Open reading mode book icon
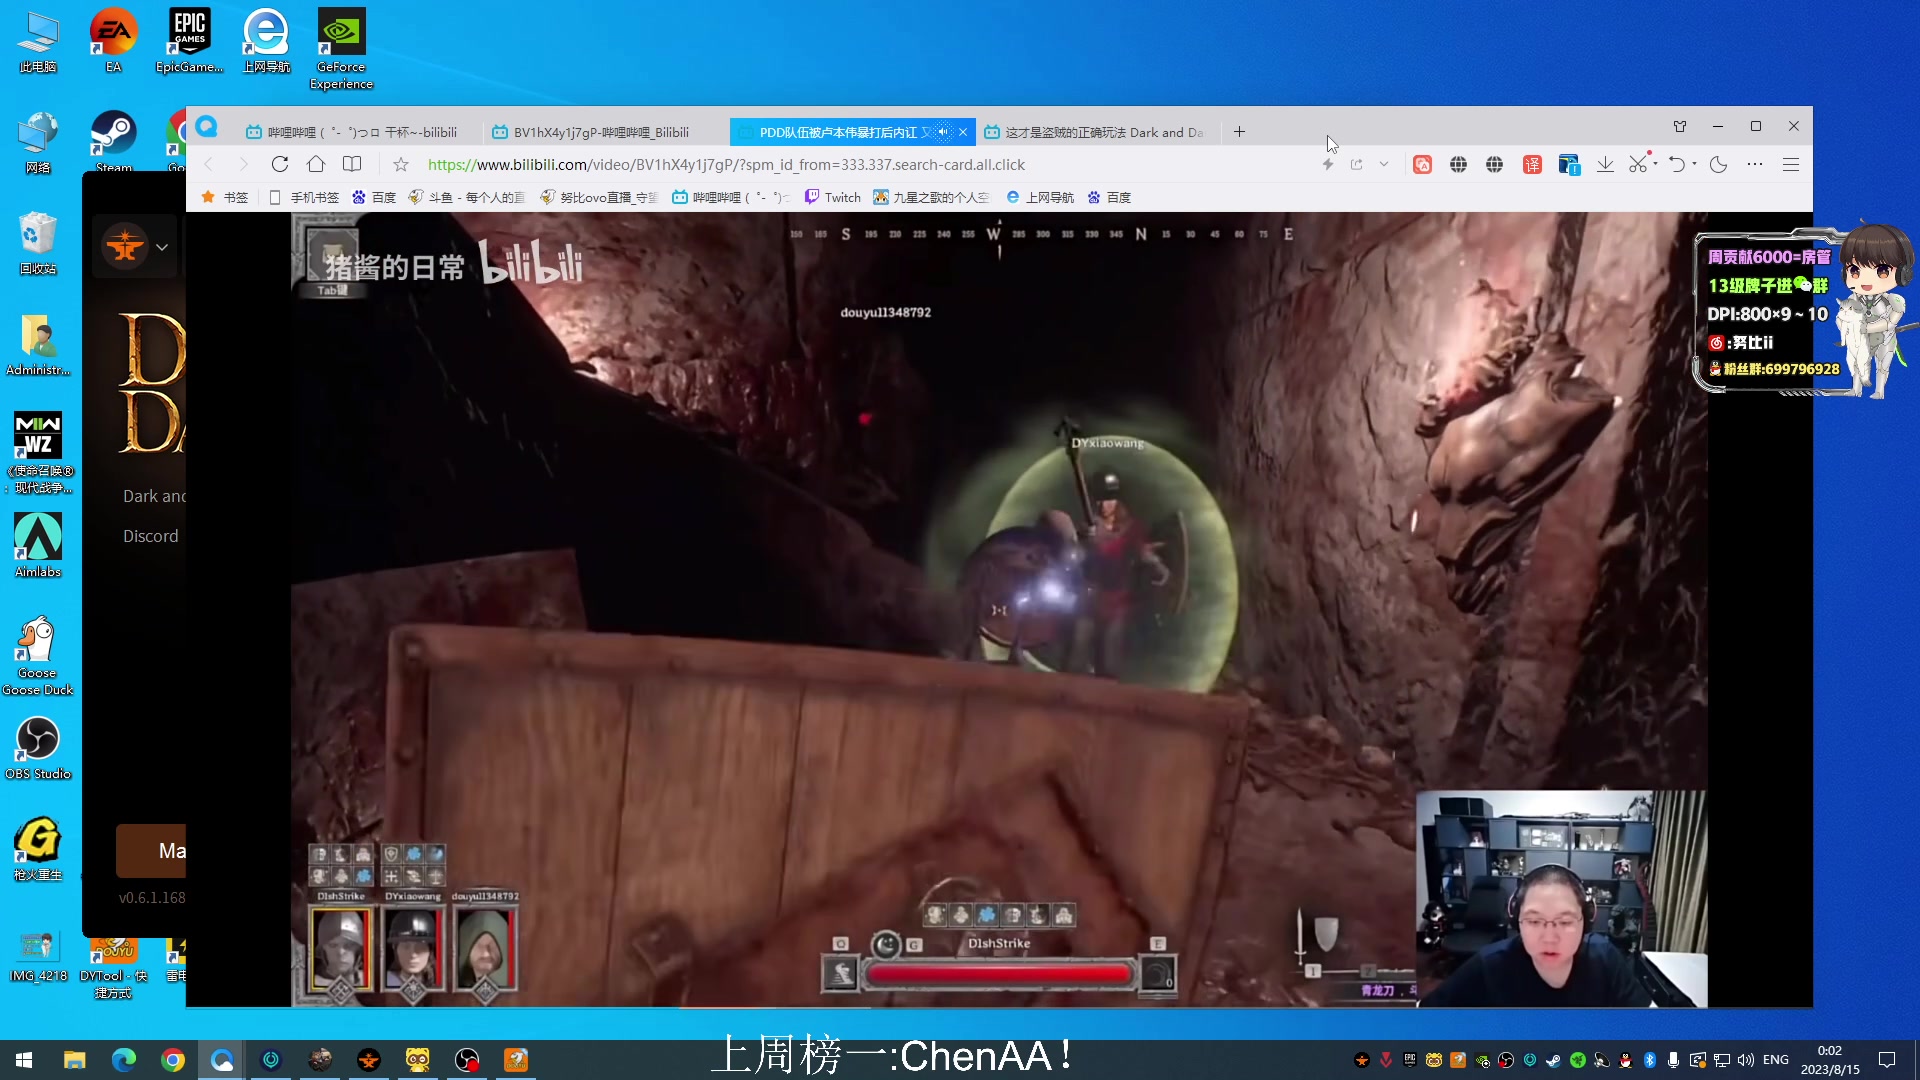Image resolution: width=1920 pixels, height=1080 pixels. pyautogui.click(x=352, y=165)
